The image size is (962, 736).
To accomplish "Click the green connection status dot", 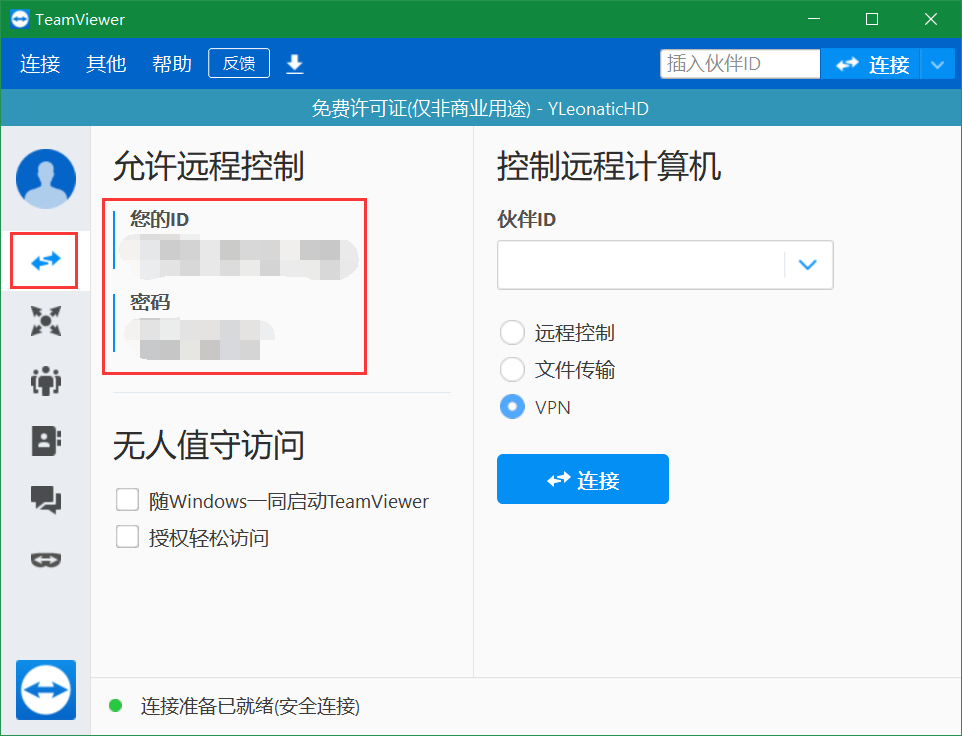I will tap(115, 705).
